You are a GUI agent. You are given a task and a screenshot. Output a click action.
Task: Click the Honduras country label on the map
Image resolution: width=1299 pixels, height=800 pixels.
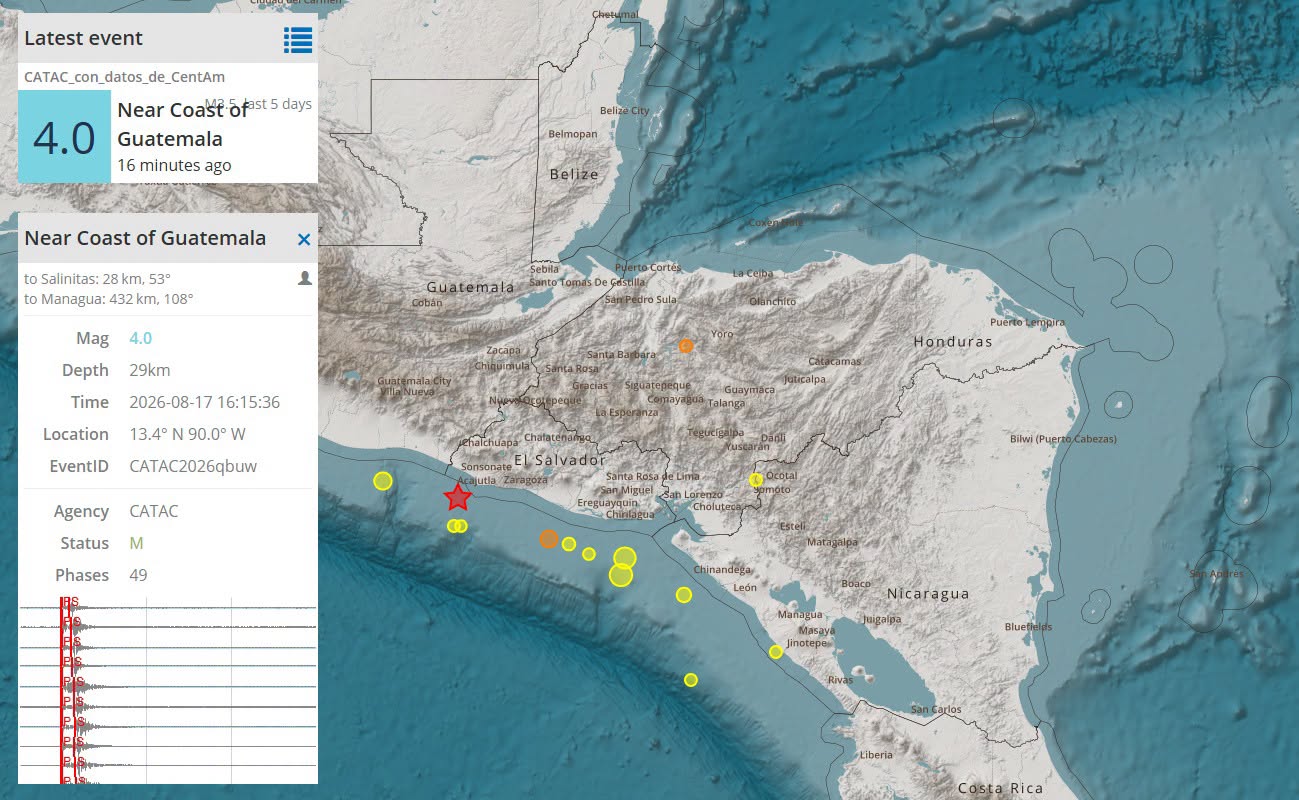point(953,341)
